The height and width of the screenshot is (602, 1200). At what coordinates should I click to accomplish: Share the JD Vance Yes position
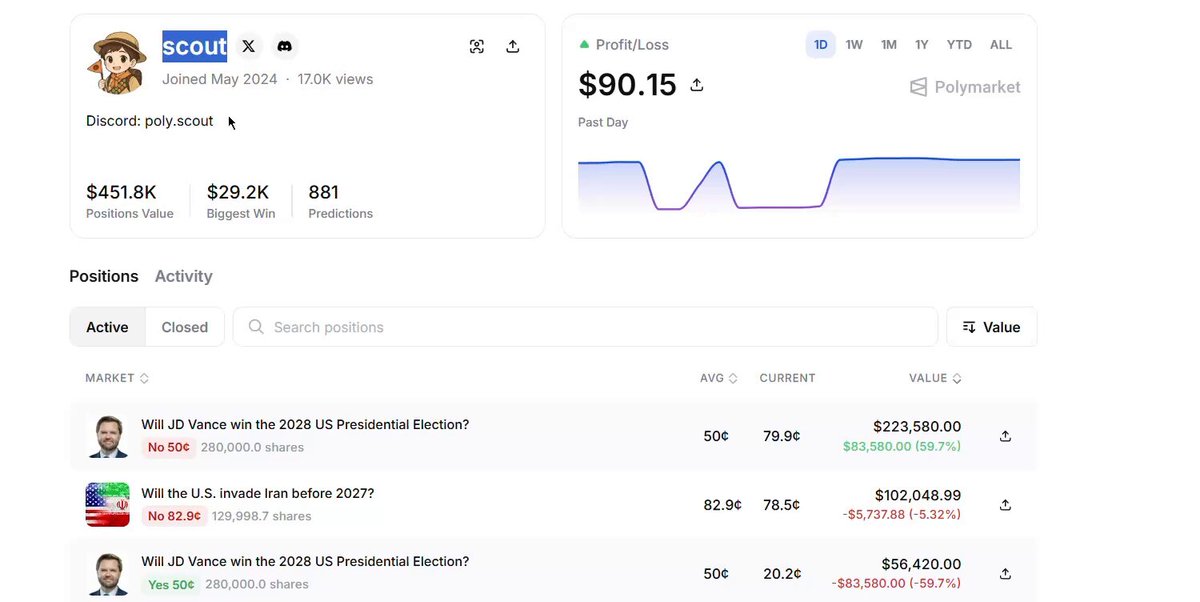pyautogui.click(x=1005, y=574)
